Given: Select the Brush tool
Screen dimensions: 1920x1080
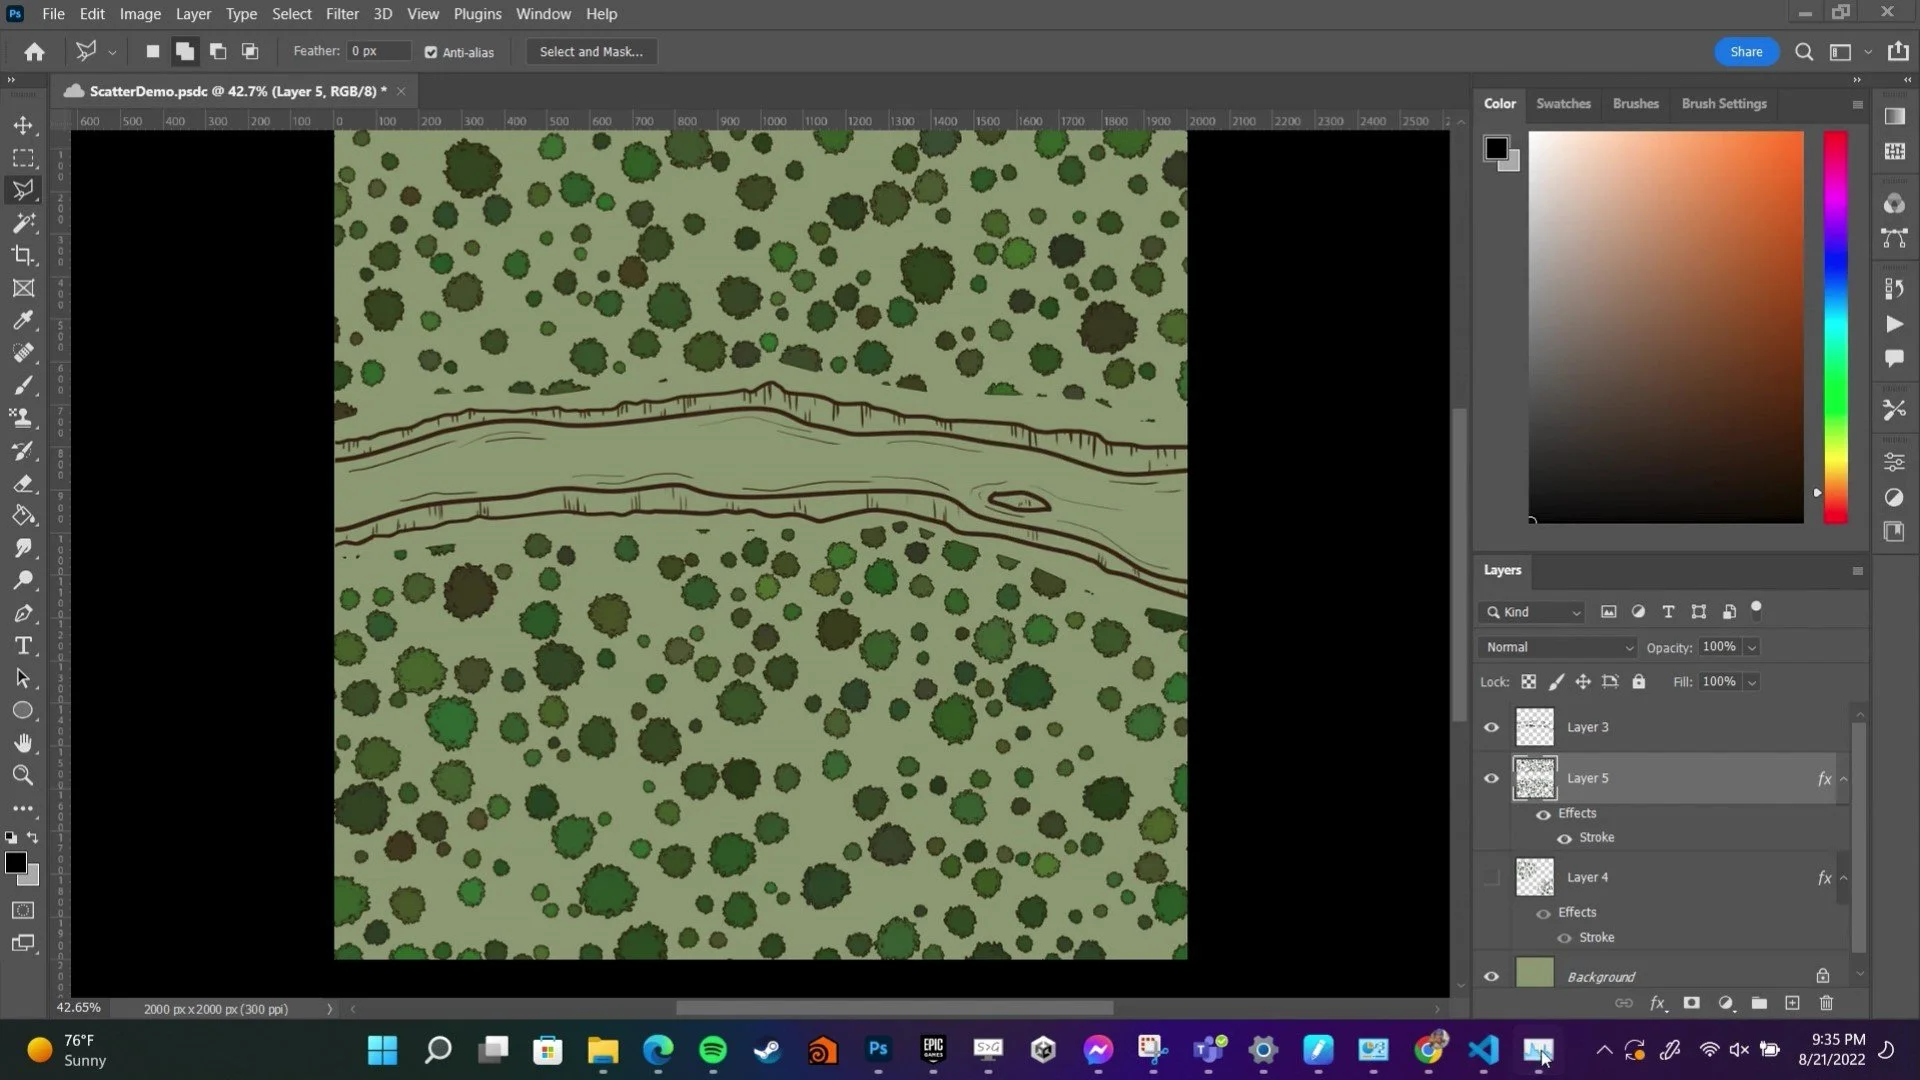Looking at the screenshot, I should (23, 385).
